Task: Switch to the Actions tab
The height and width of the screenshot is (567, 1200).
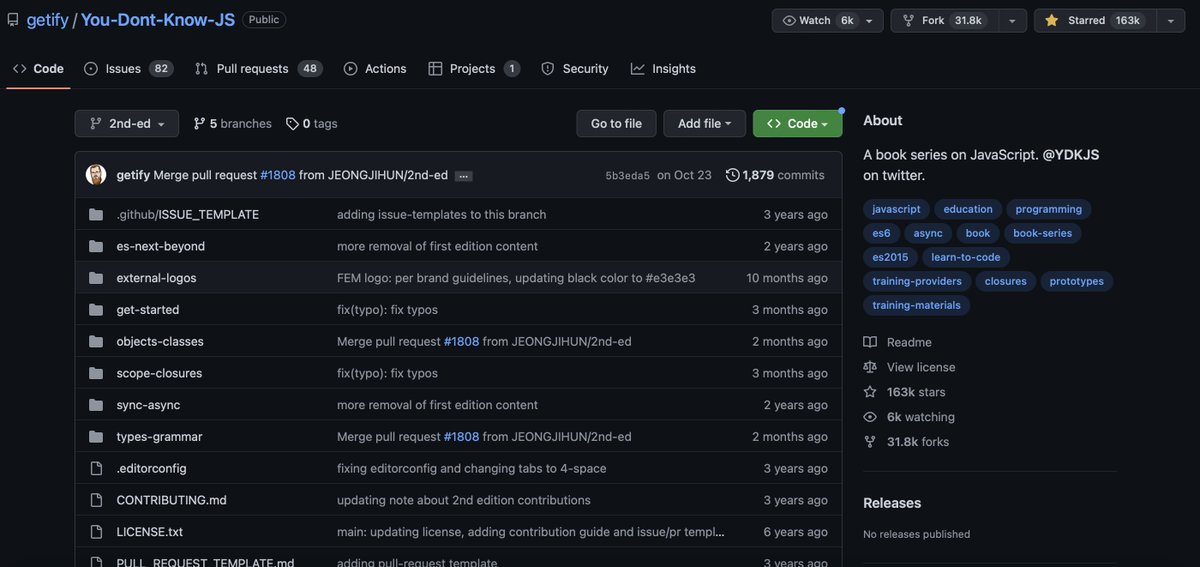Action: pos(375,69)
